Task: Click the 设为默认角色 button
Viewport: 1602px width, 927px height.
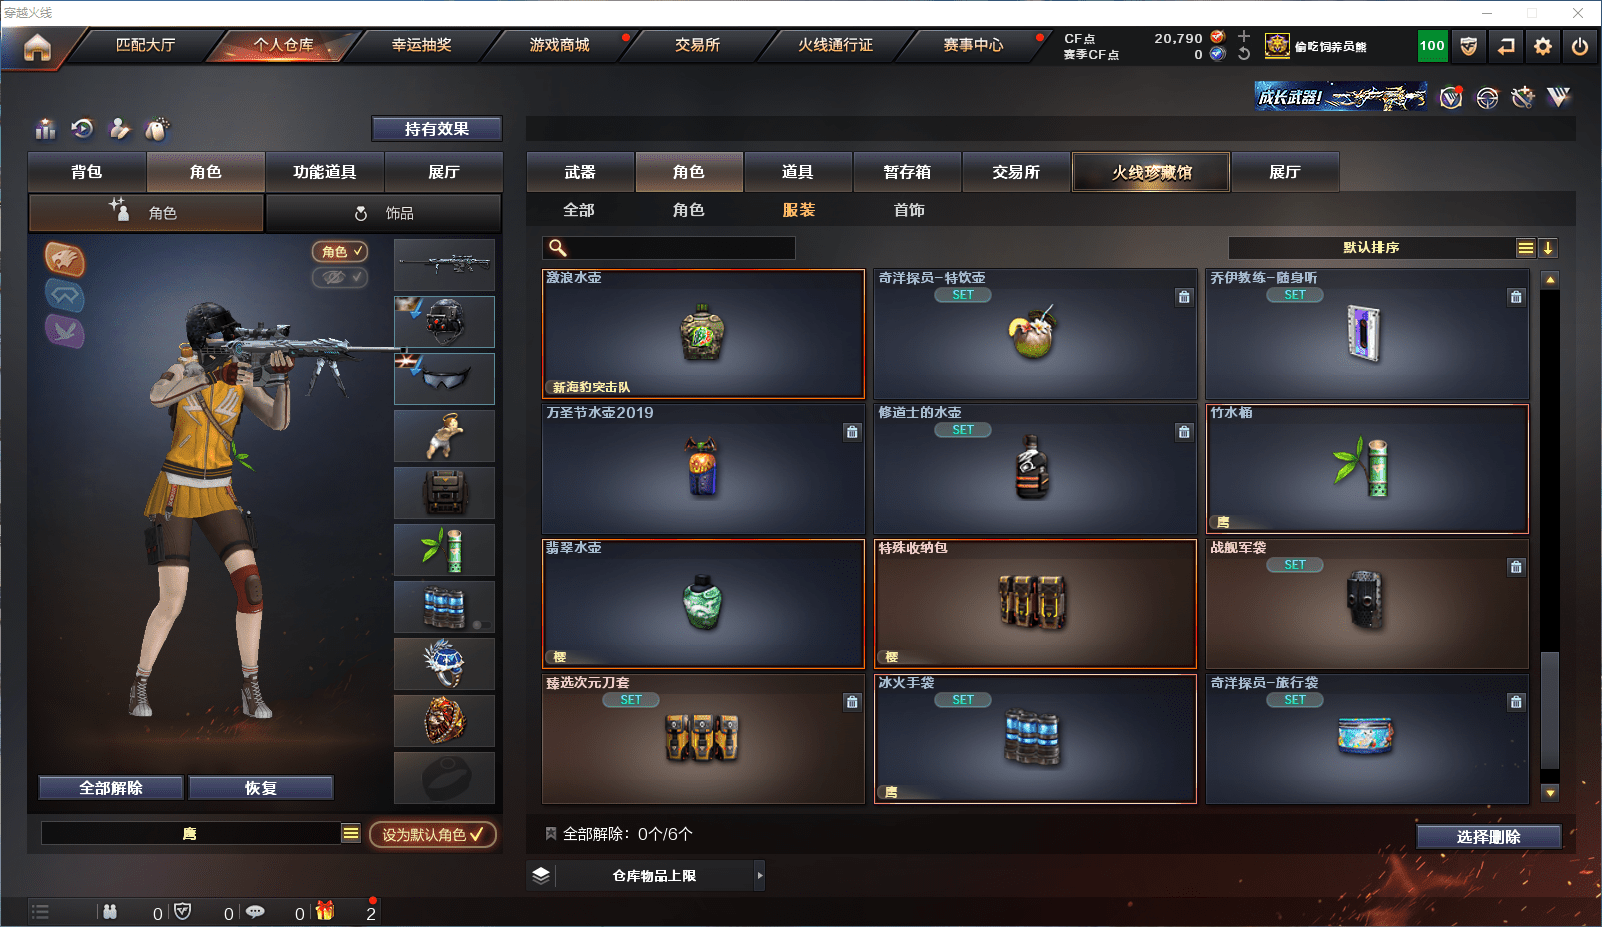Action: coord(432,834)
